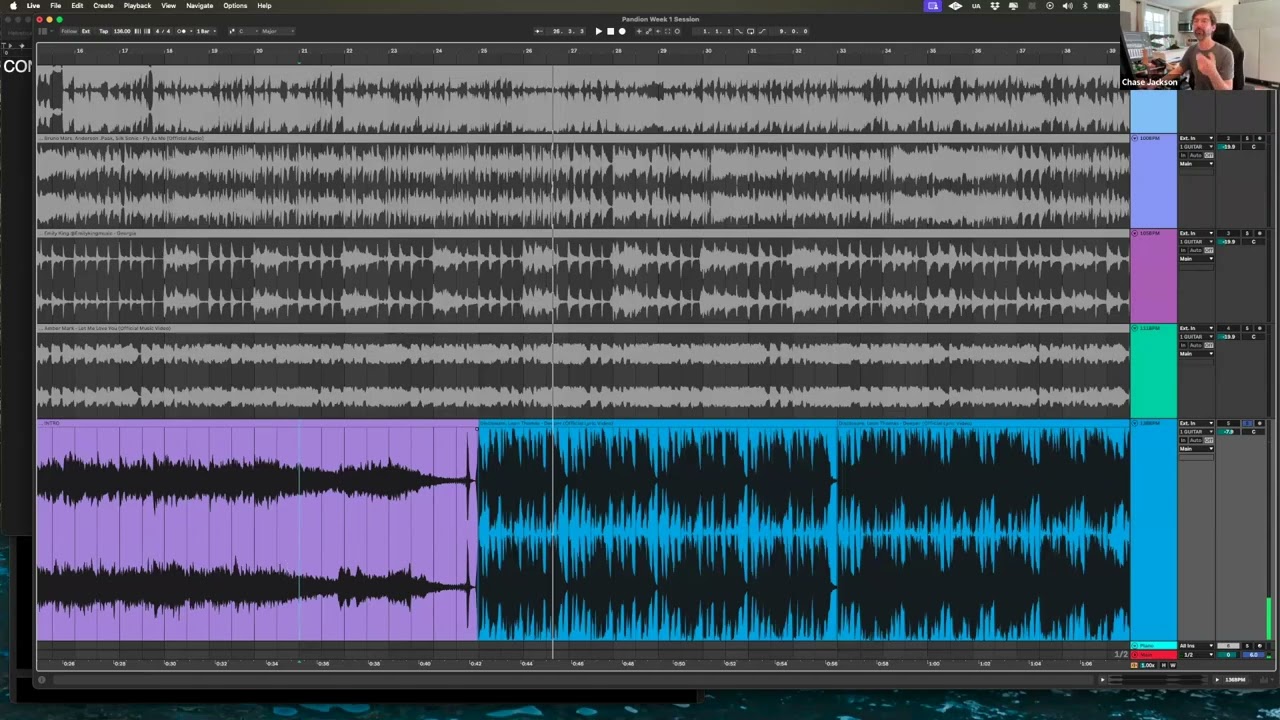Viewport: 1280px width, 720px height.
Task: Open the Live application menu
Action: 33,6
